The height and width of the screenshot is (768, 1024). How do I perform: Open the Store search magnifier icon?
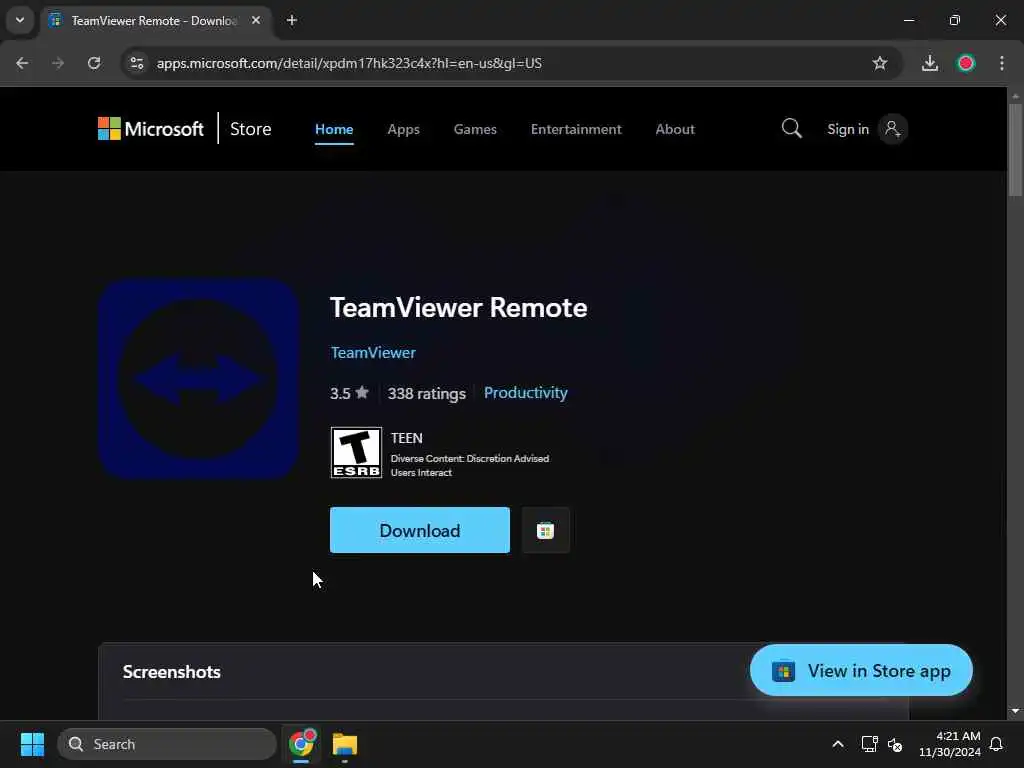(792, 129)
